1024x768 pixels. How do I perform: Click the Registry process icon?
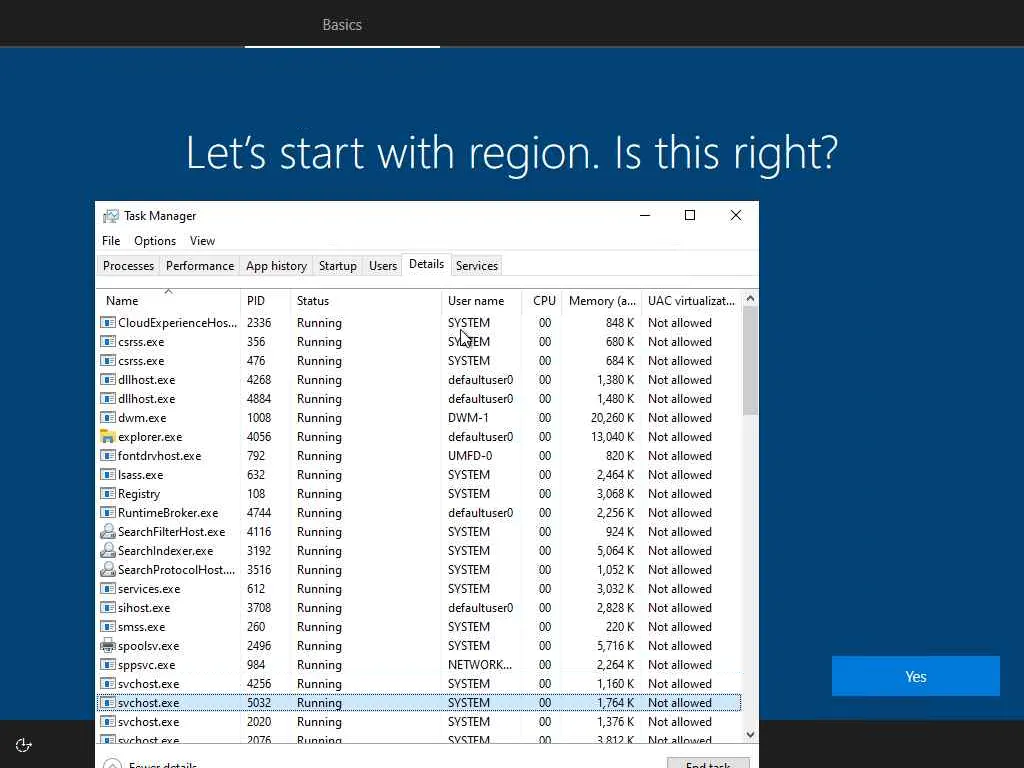click(x=108, y=494)
